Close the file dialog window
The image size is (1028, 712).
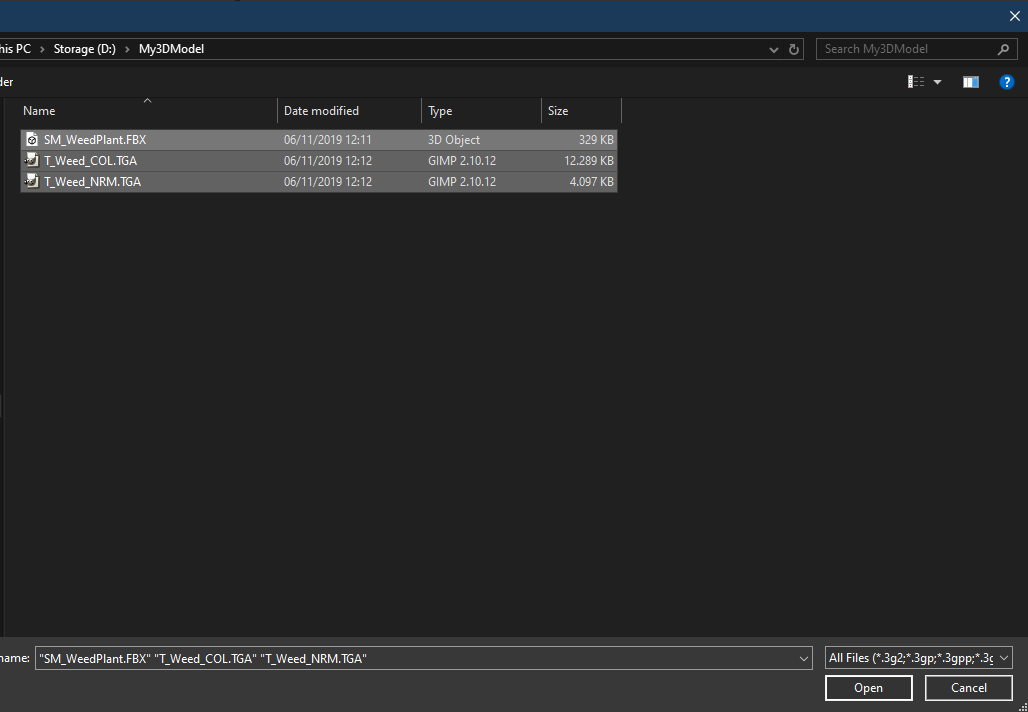[1014, 16]
